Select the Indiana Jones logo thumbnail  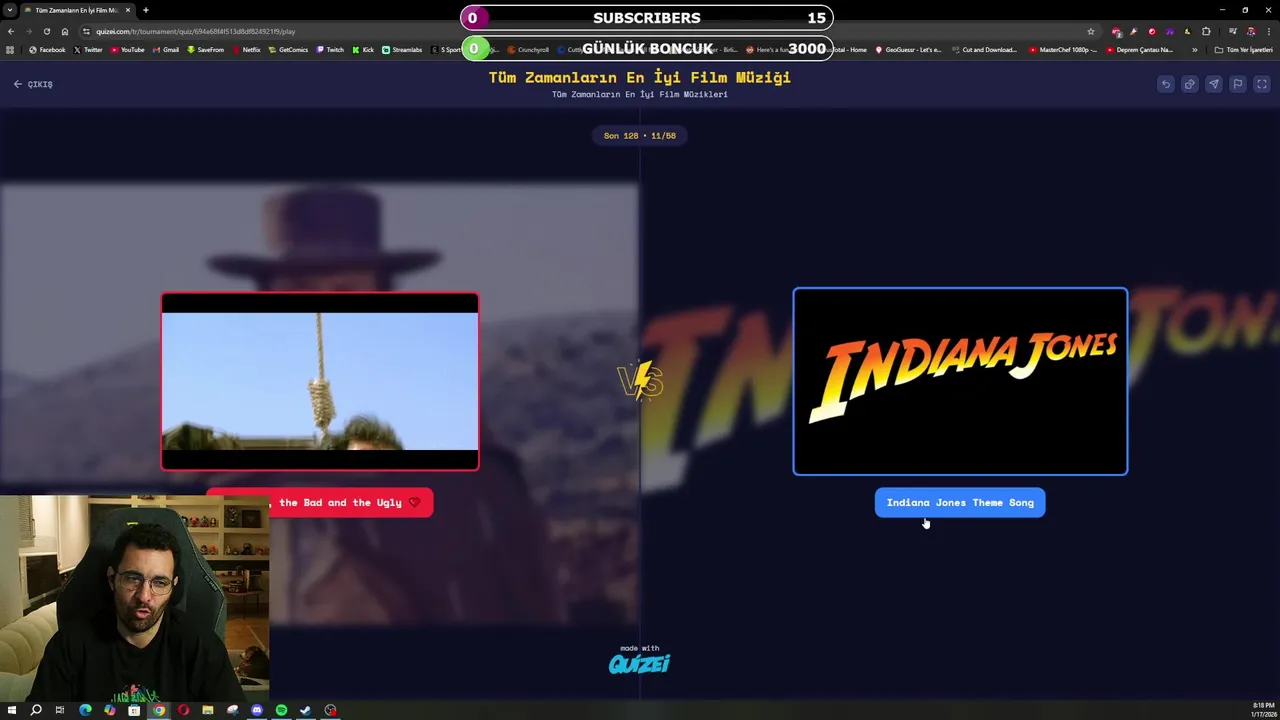click(960, 381)
